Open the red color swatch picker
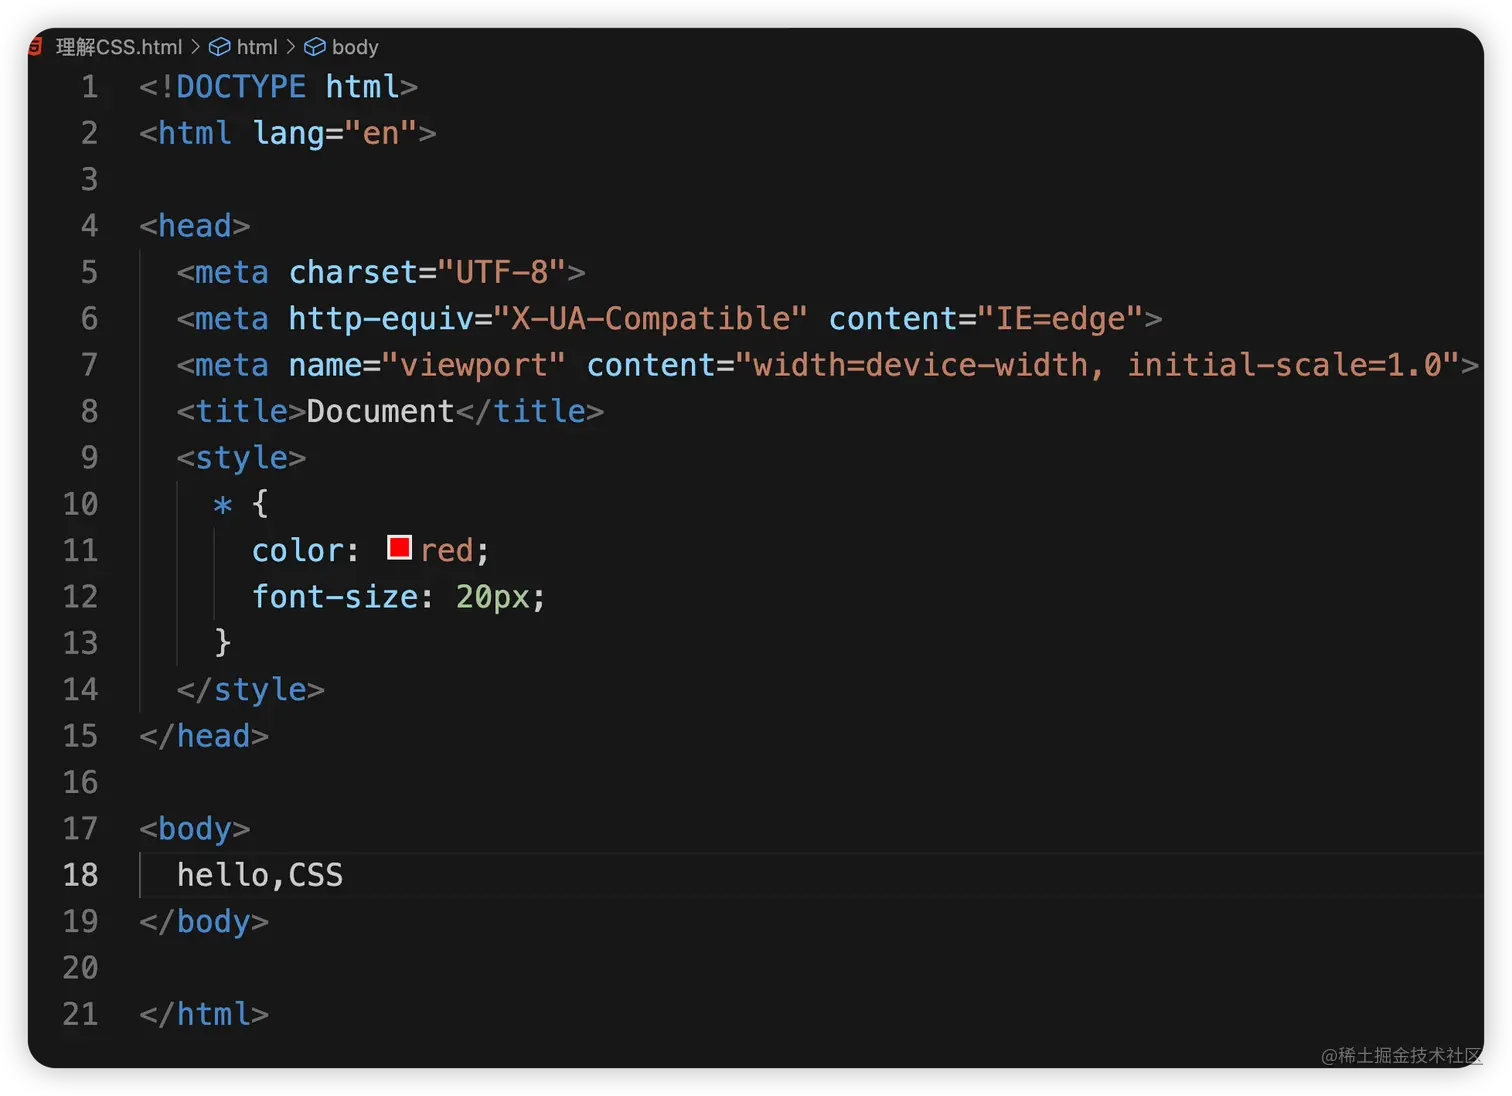Image resolution: width=1512 pixels, height=1096 pixels. [399, 548]
